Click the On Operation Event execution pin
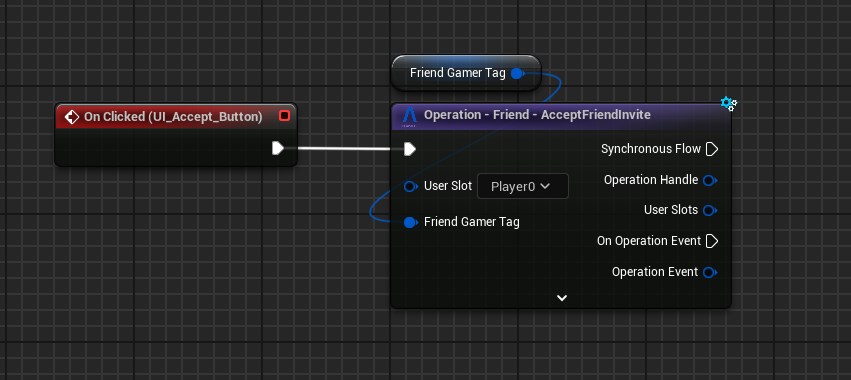The width and height of the screenshot is (851, 380). 712,241
